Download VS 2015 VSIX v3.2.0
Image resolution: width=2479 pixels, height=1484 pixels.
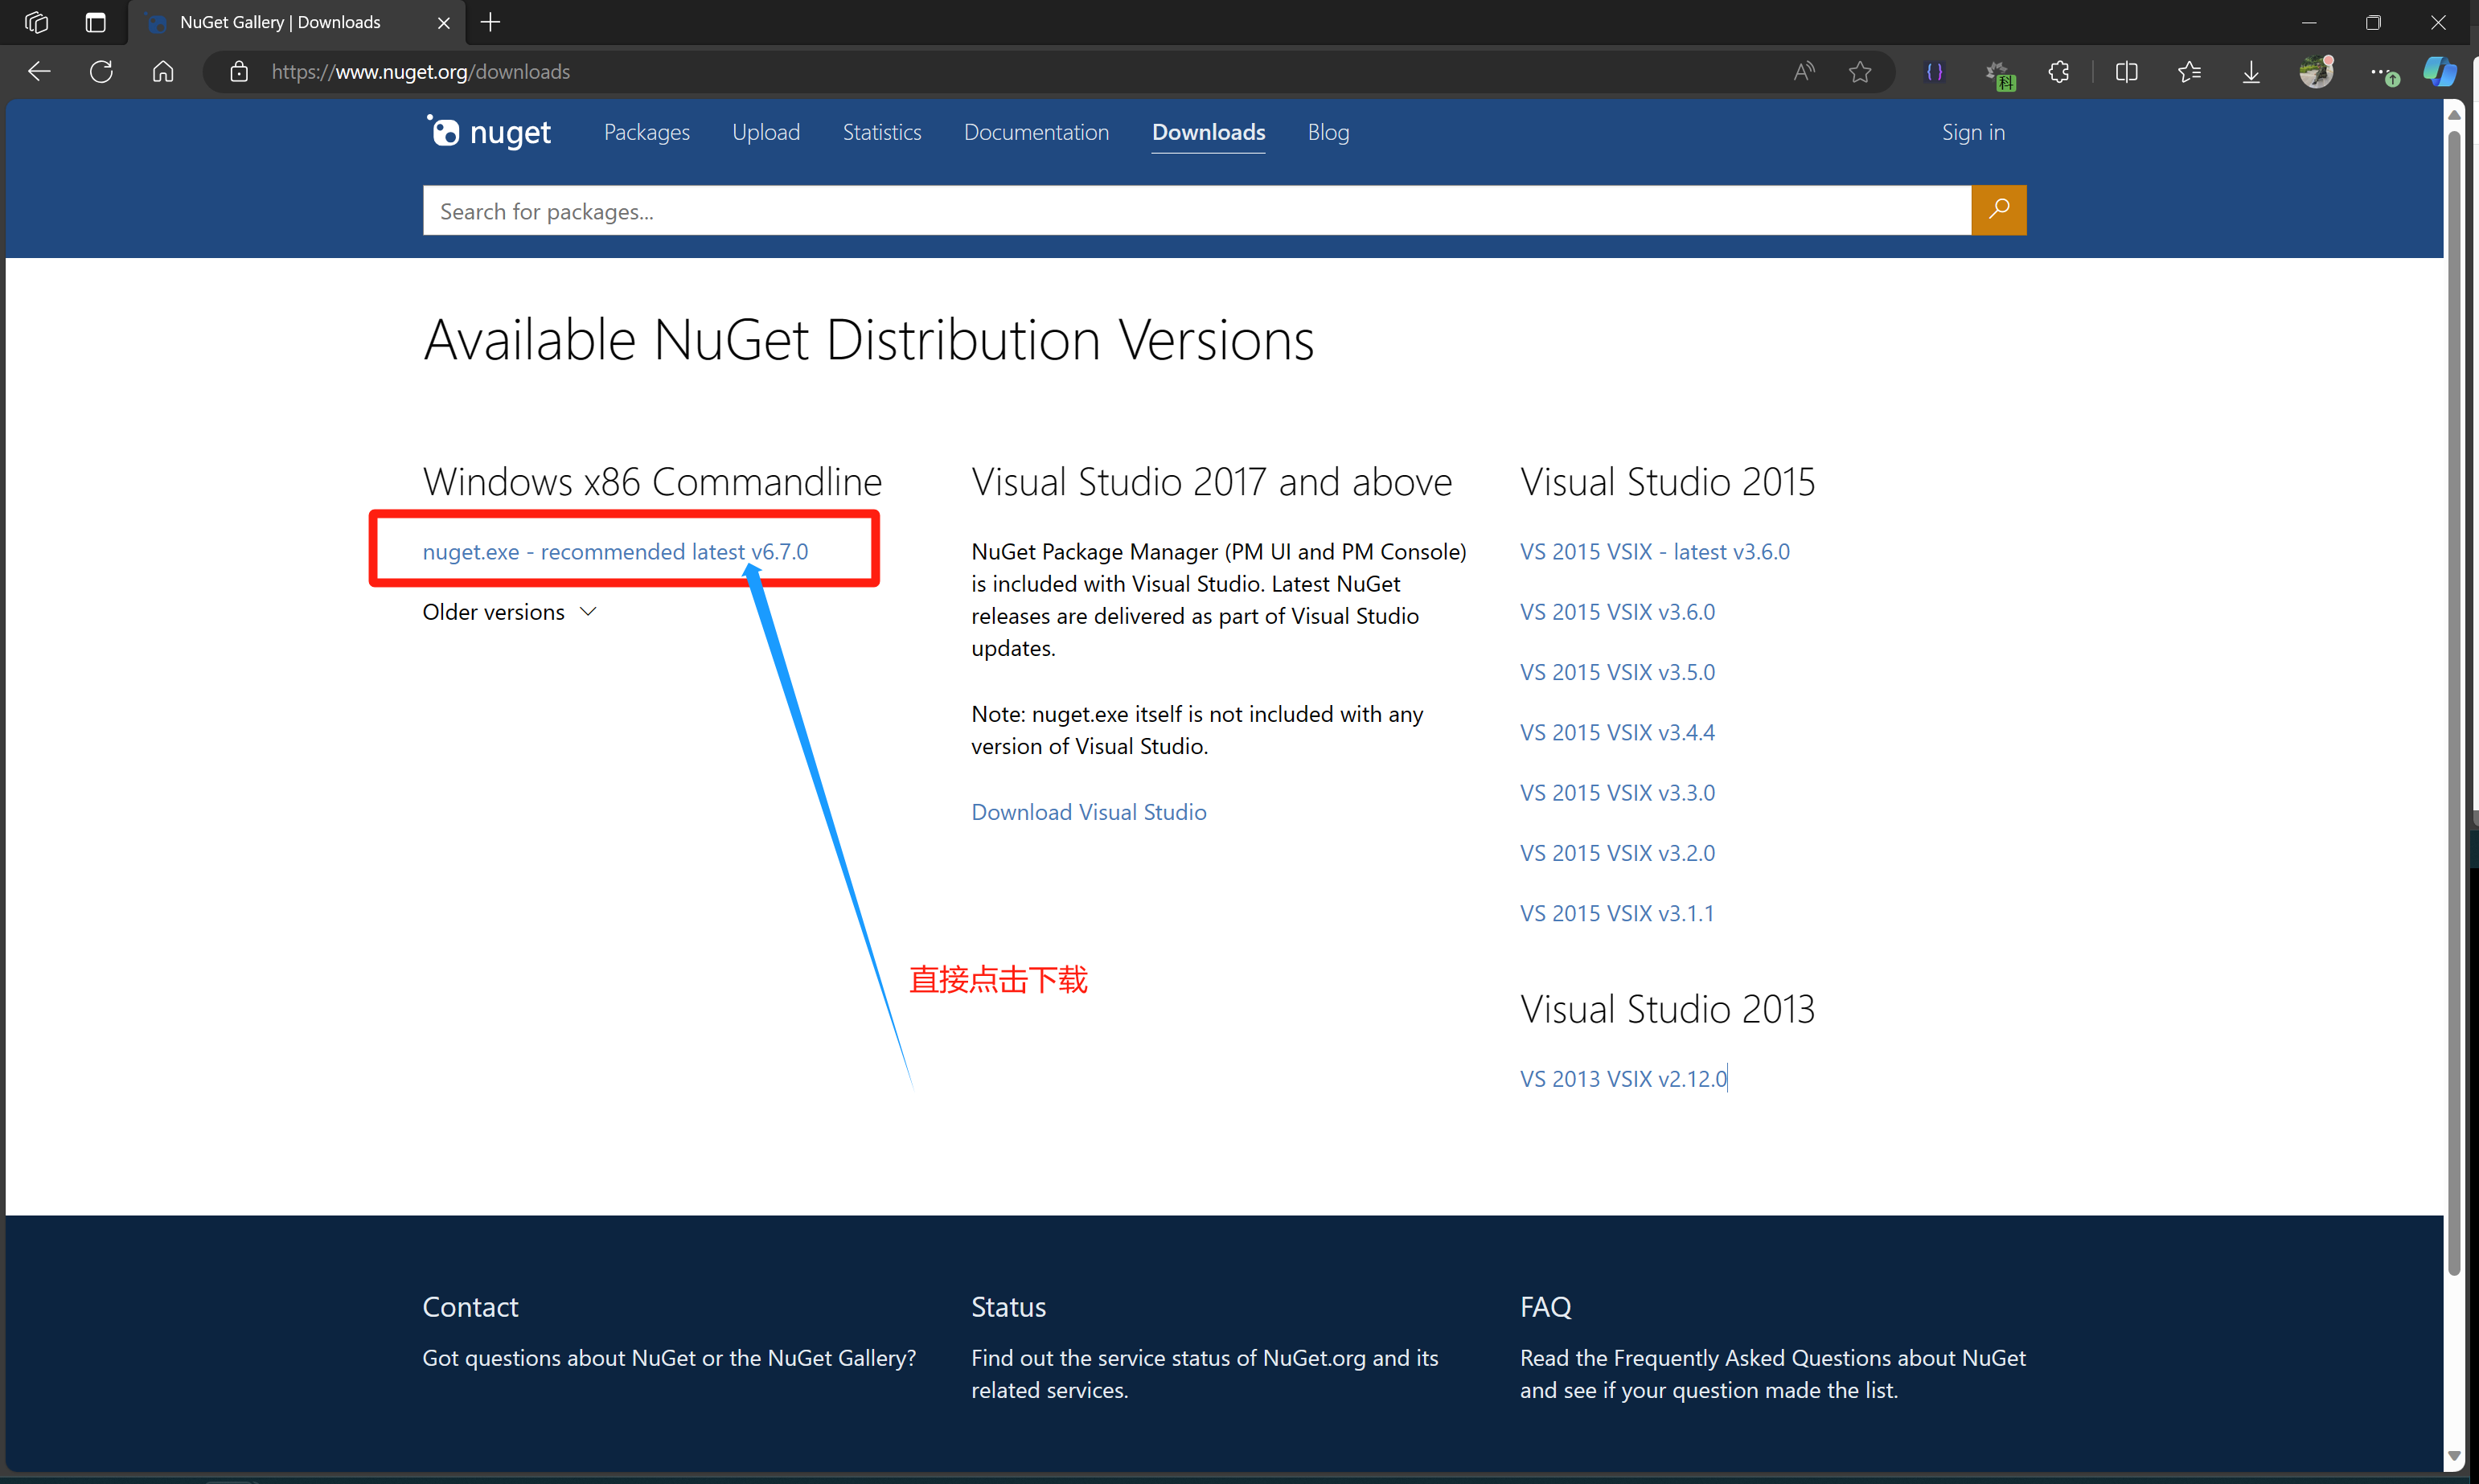pyautogui.click(x=1617, y=853)
